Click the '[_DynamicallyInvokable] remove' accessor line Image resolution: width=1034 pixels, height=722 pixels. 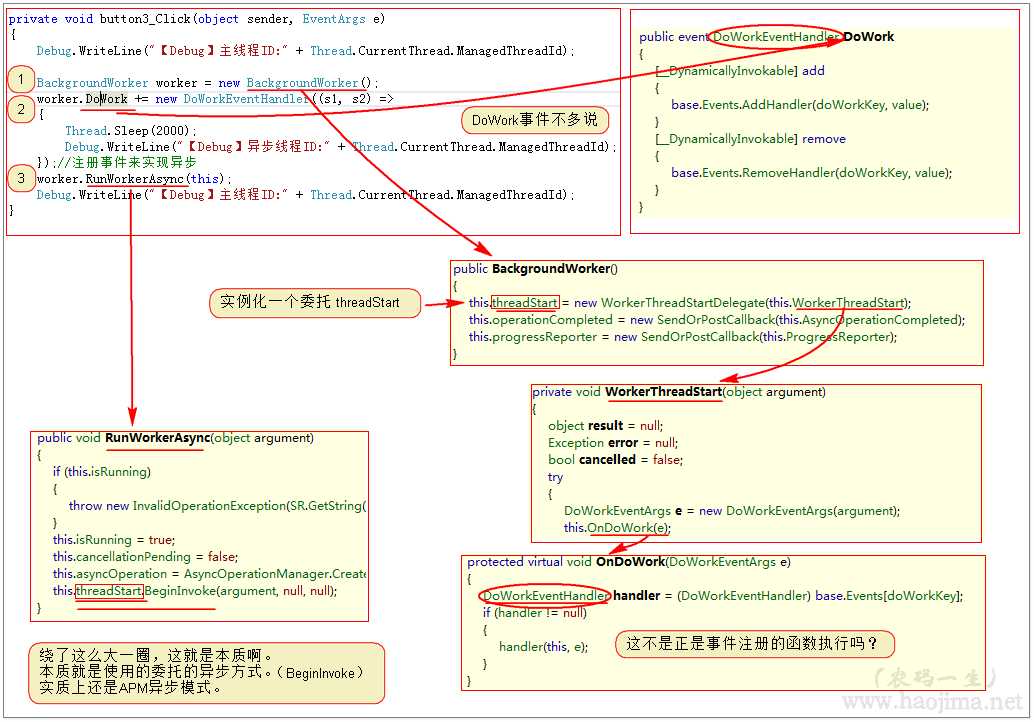coord(751,139)
